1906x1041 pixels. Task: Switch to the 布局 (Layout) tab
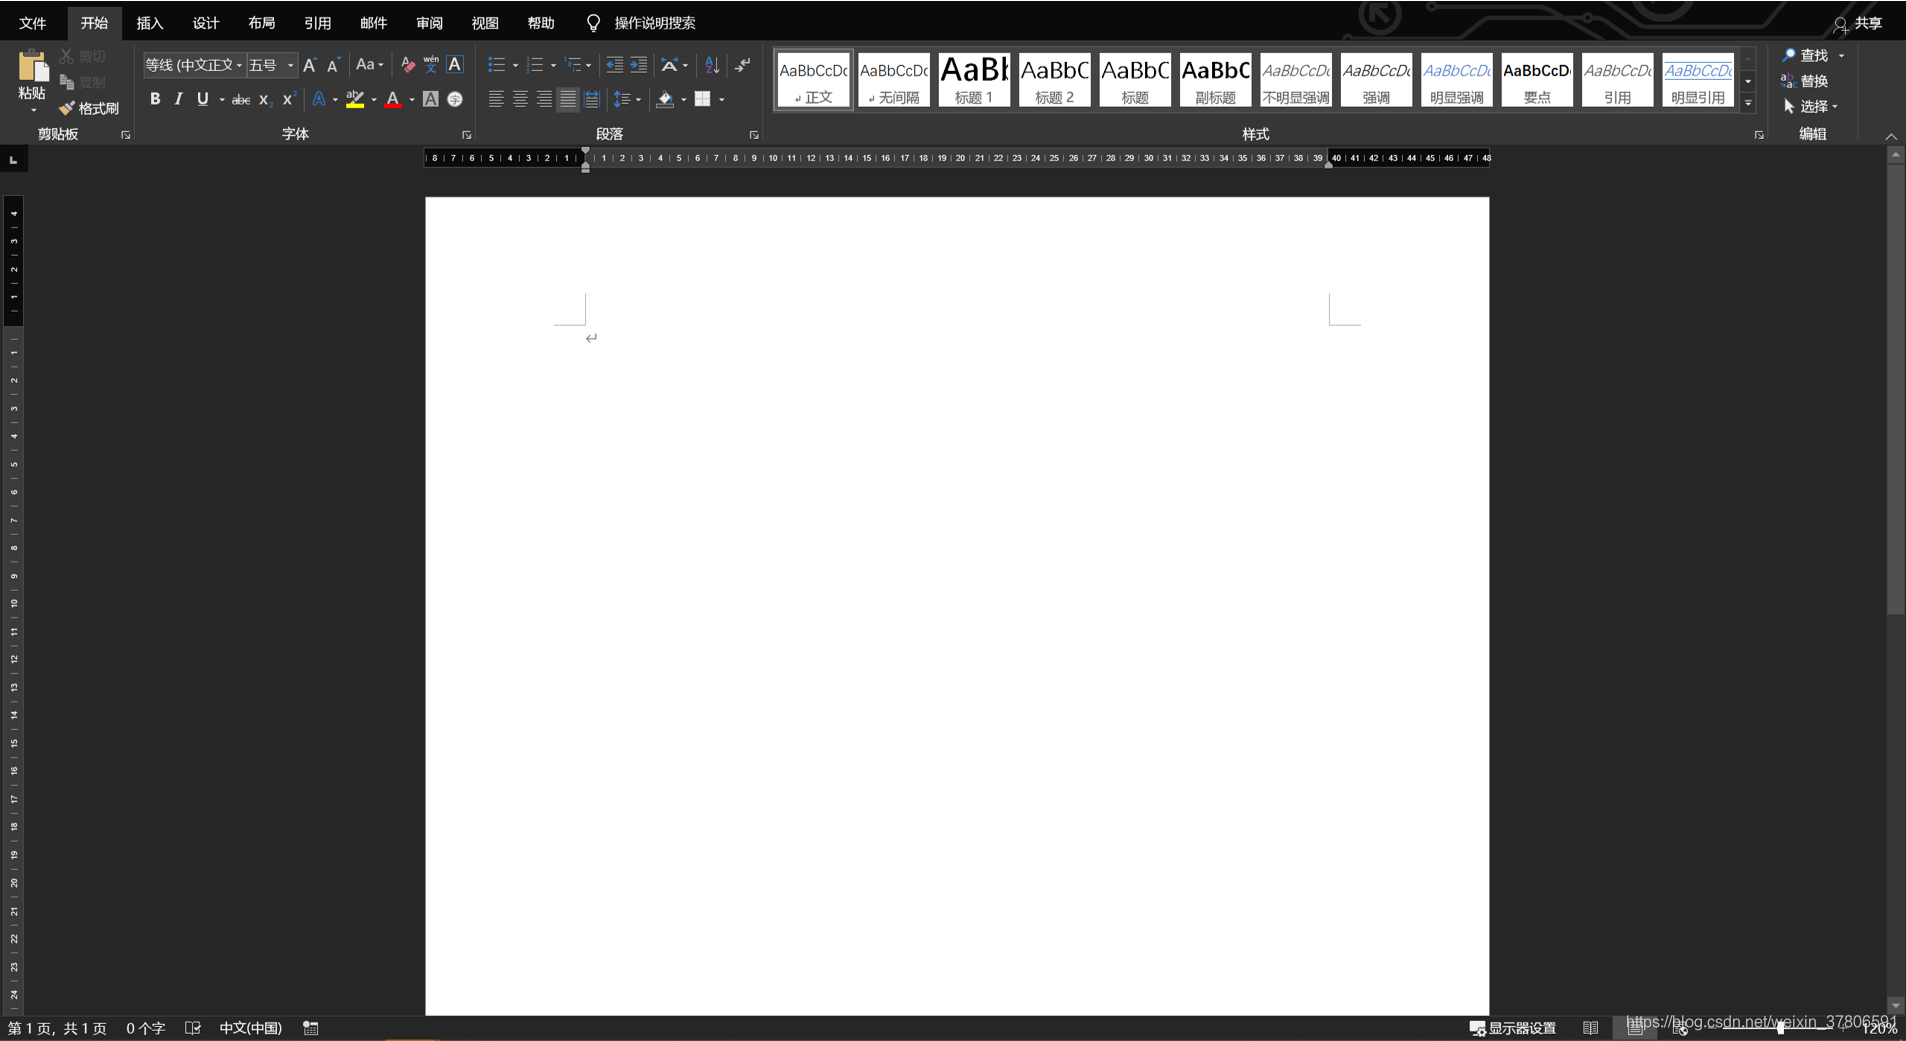click(262, 22)
